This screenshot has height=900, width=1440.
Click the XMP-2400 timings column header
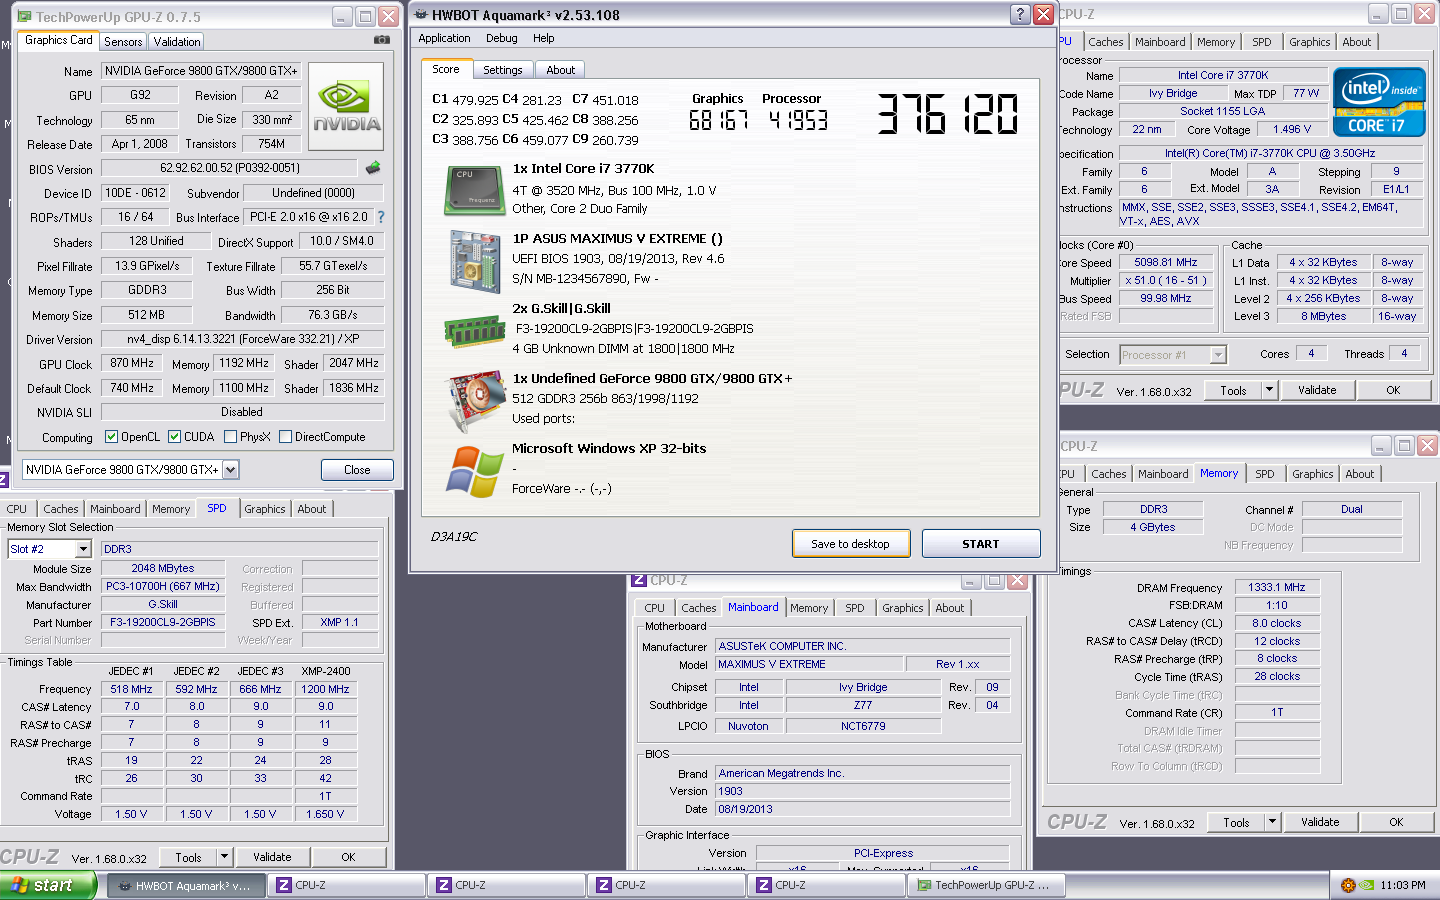tap(325, 671)
